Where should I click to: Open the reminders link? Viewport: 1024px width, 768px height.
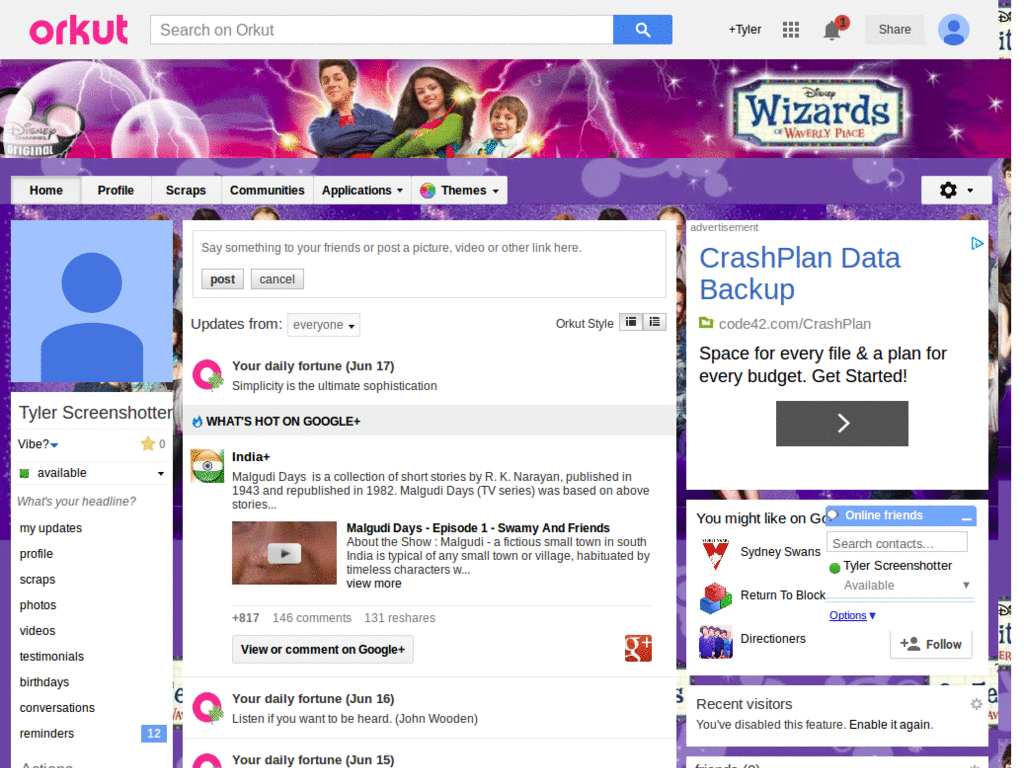coord(46,733)
